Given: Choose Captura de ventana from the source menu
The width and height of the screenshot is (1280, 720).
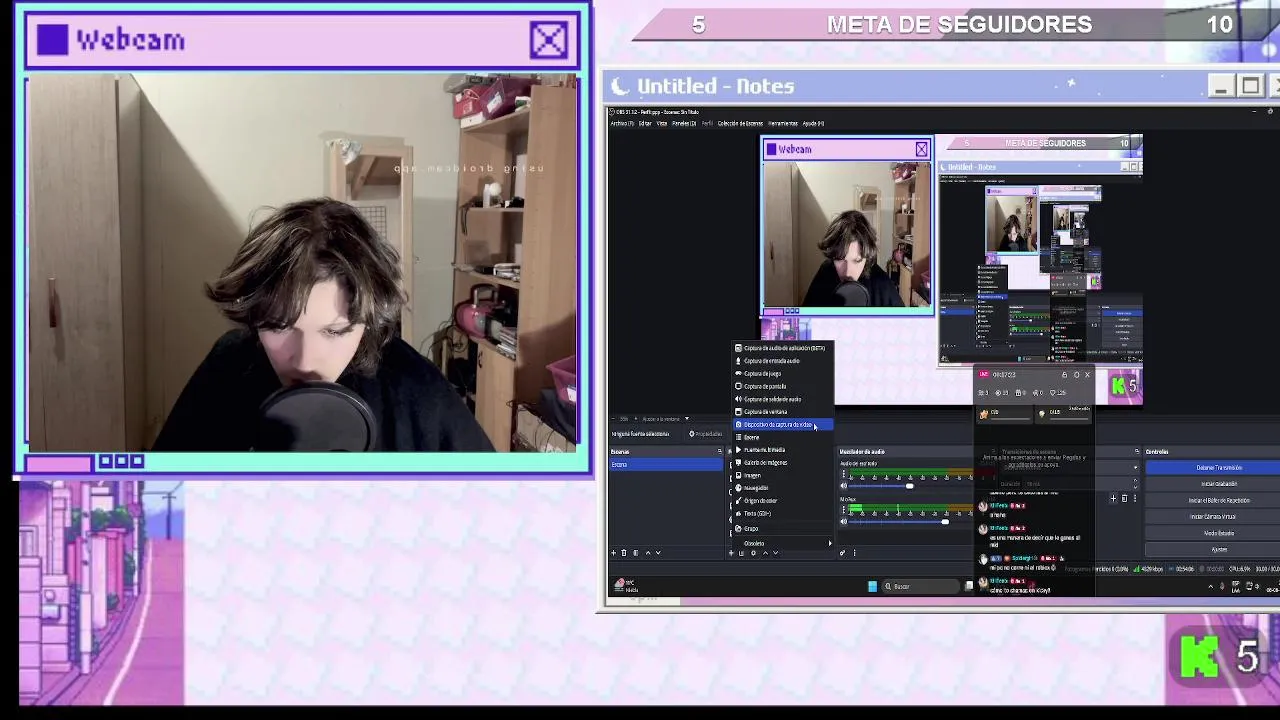Looking at the screenshot, I should click(x=782, y=411).
